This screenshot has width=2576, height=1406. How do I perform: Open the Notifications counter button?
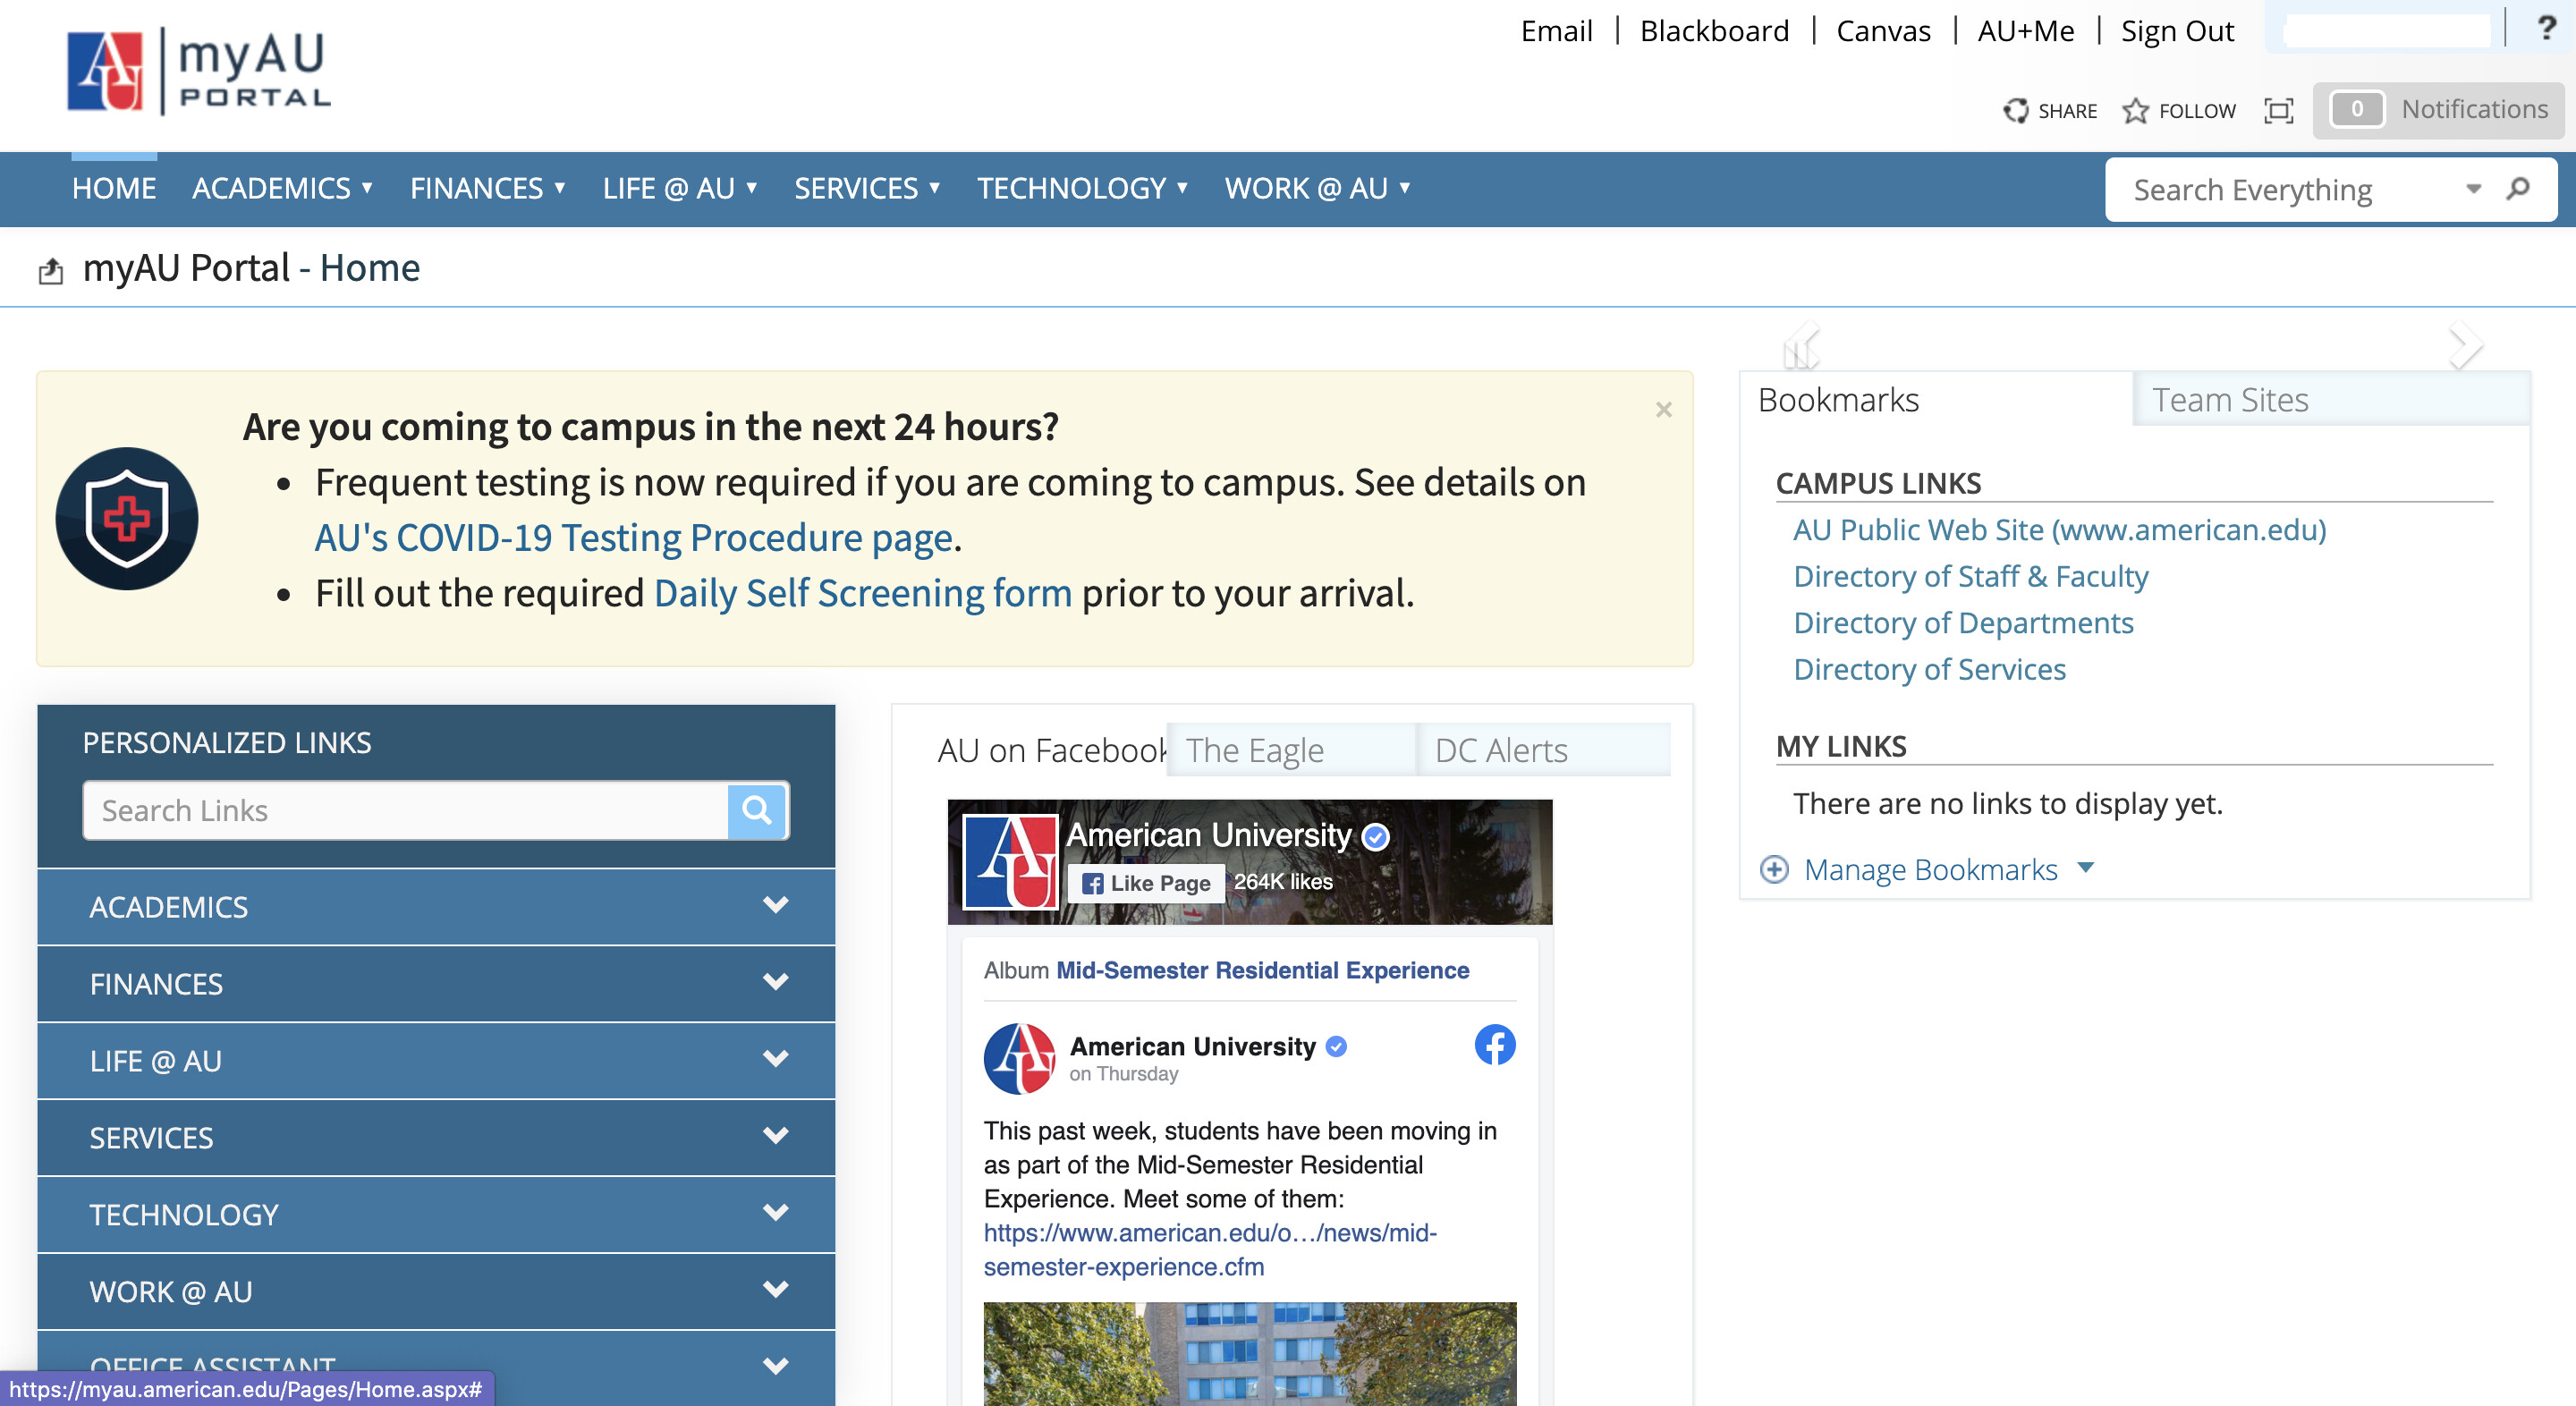[2438, 110]
